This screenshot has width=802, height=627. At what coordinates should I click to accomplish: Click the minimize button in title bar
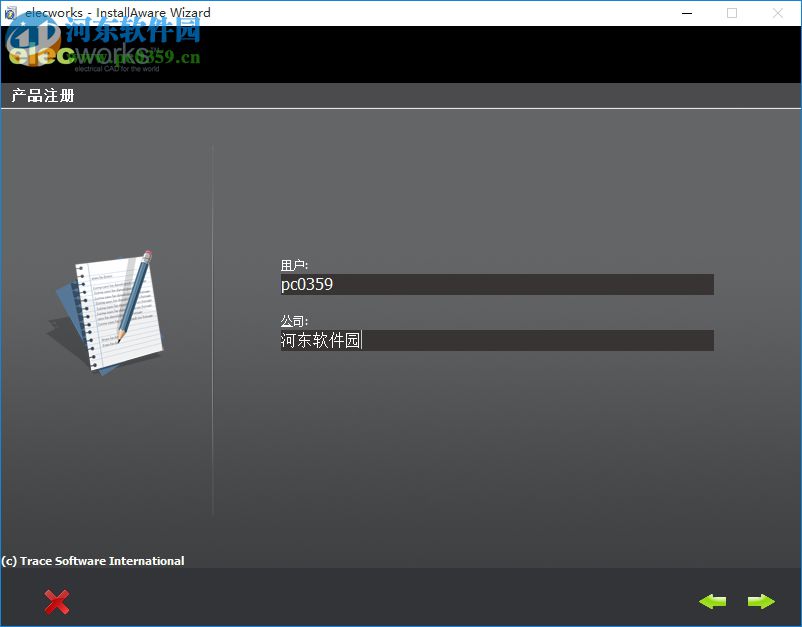click(x=687, y=12)
